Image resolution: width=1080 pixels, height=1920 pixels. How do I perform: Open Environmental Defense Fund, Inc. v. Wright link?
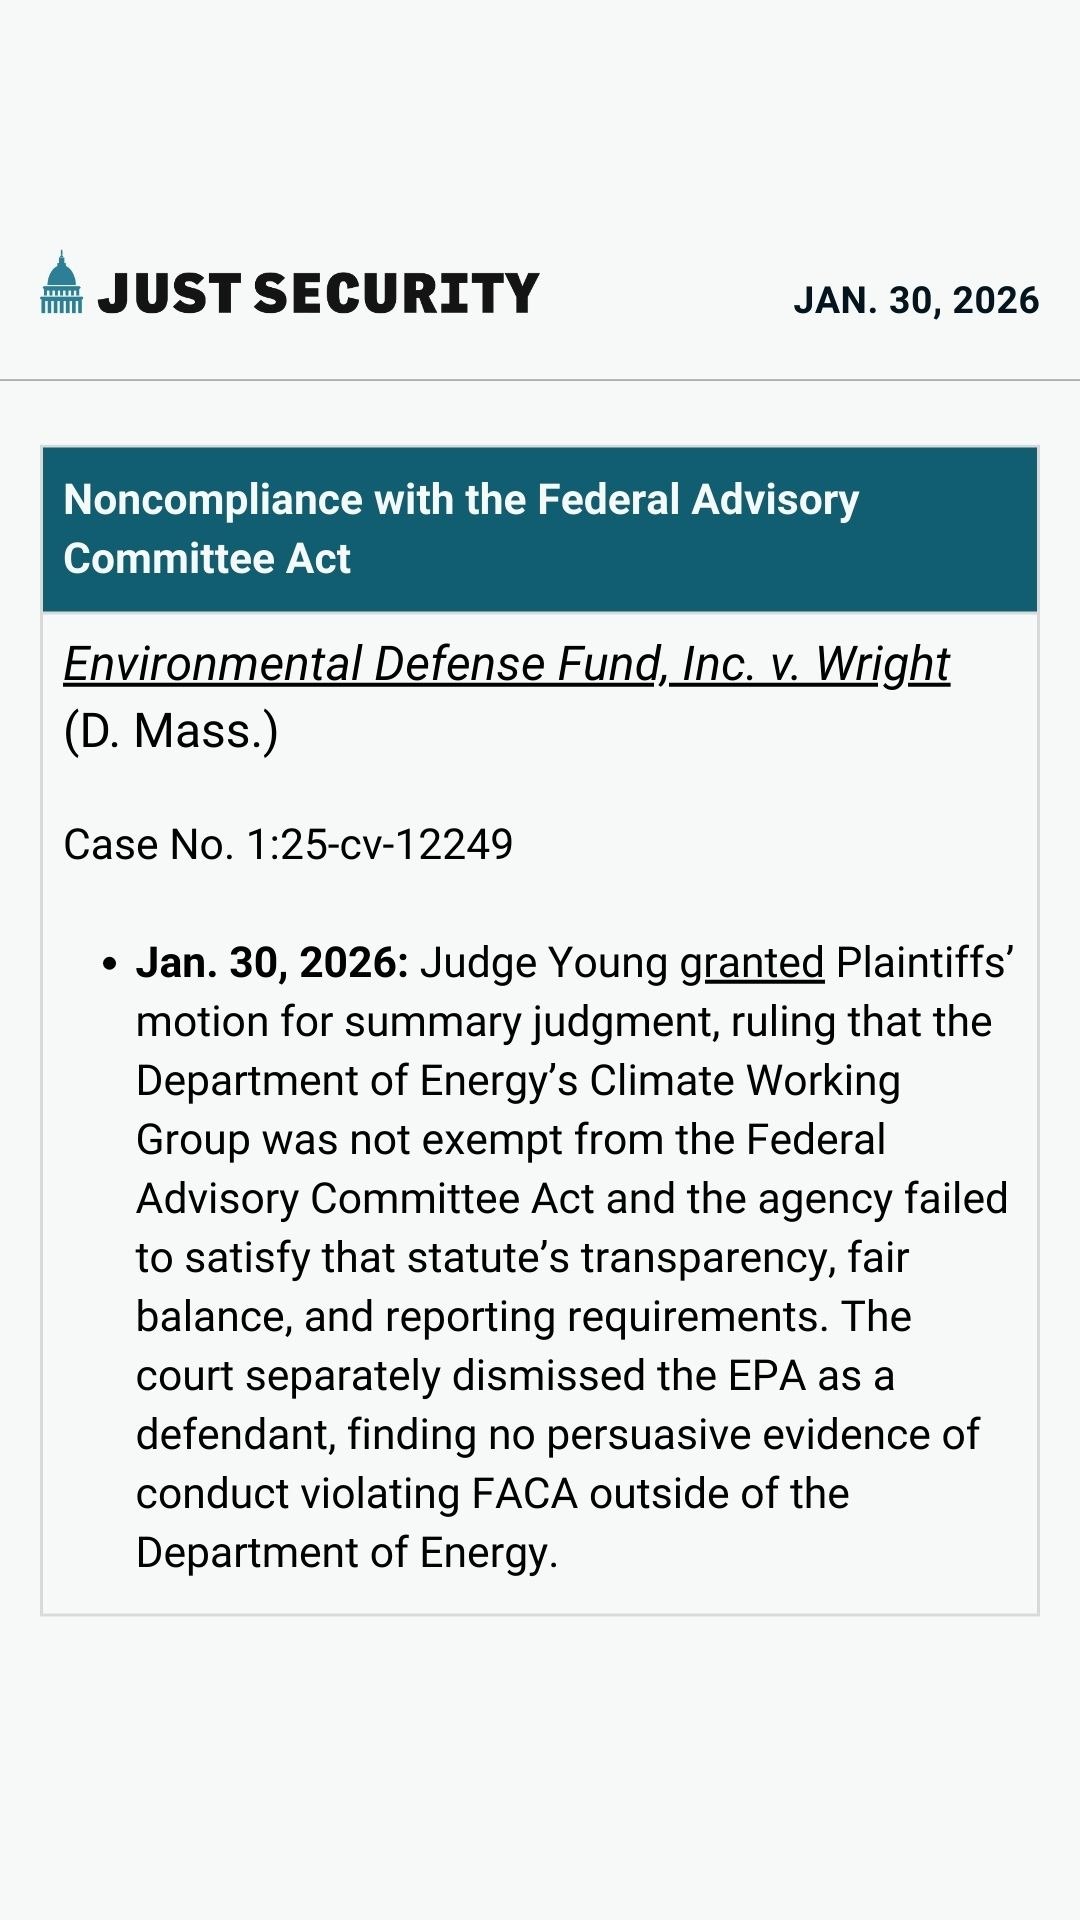coord(506,664)
